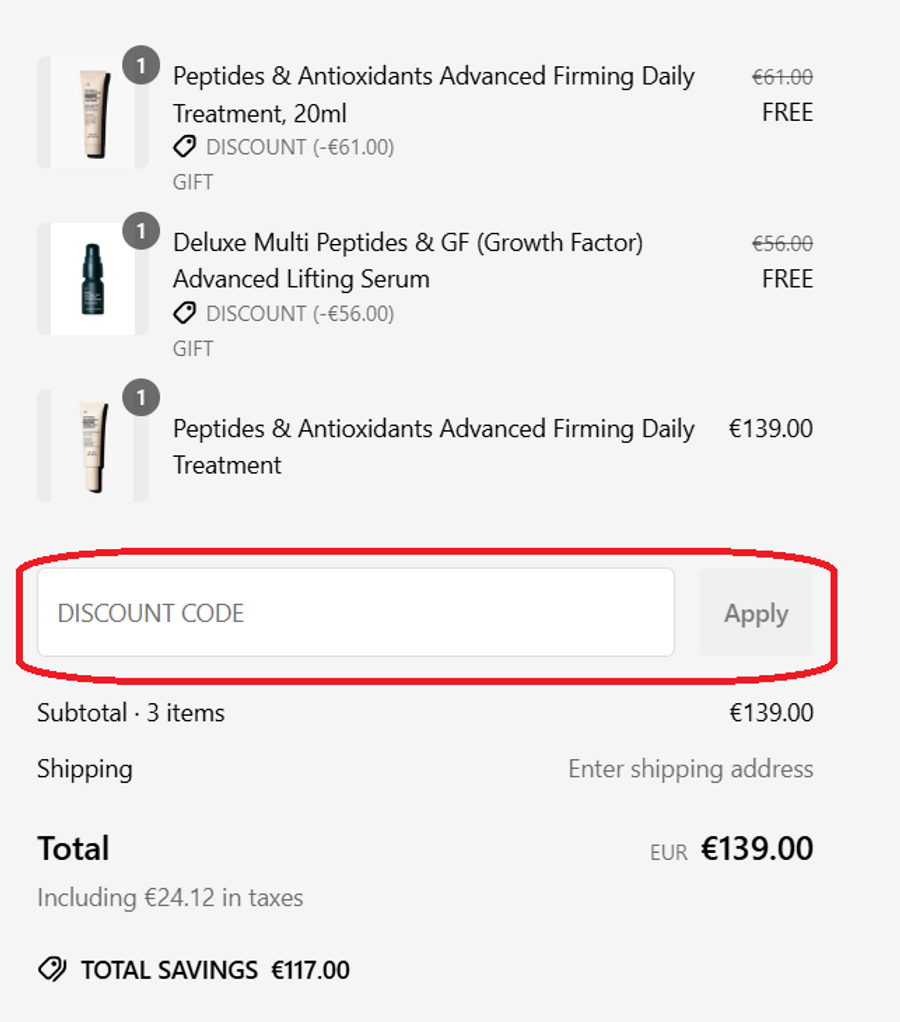Click the discount tag icon under the 20ml Treatment
900x1022 pixels.
(x=185, y=147)
